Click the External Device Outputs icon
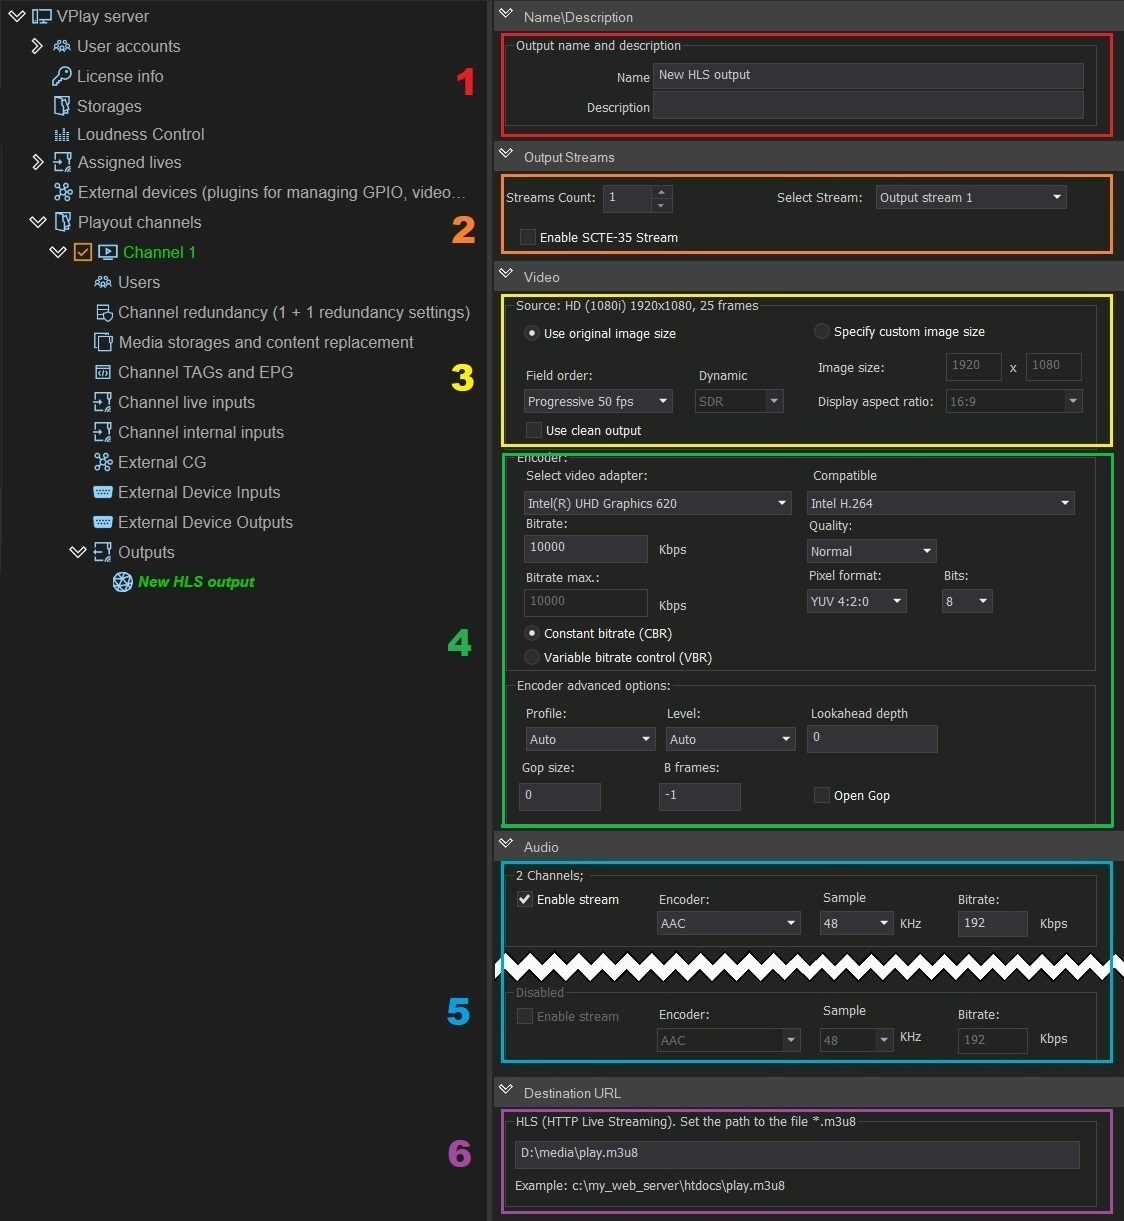Viewport: 1124px width, 1221px height. [102, 522]
